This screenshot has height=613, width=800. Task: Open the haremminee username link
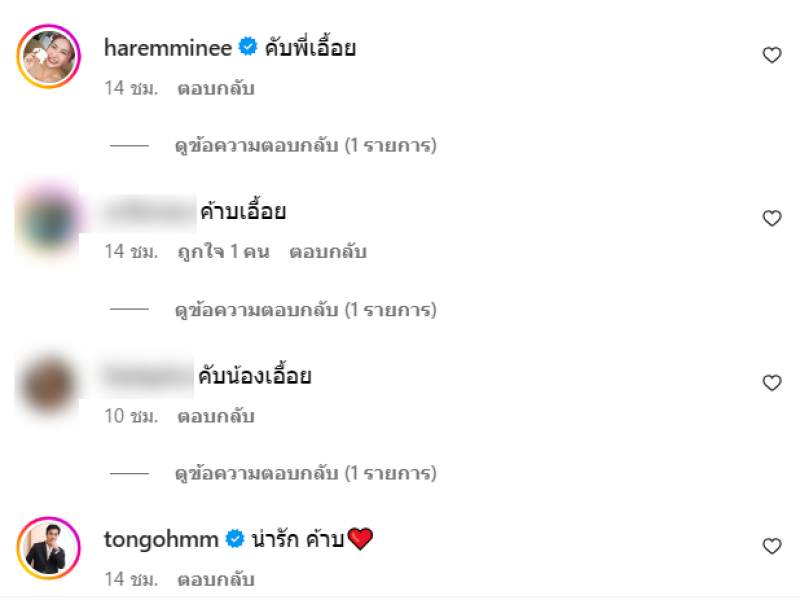[168, 47]
